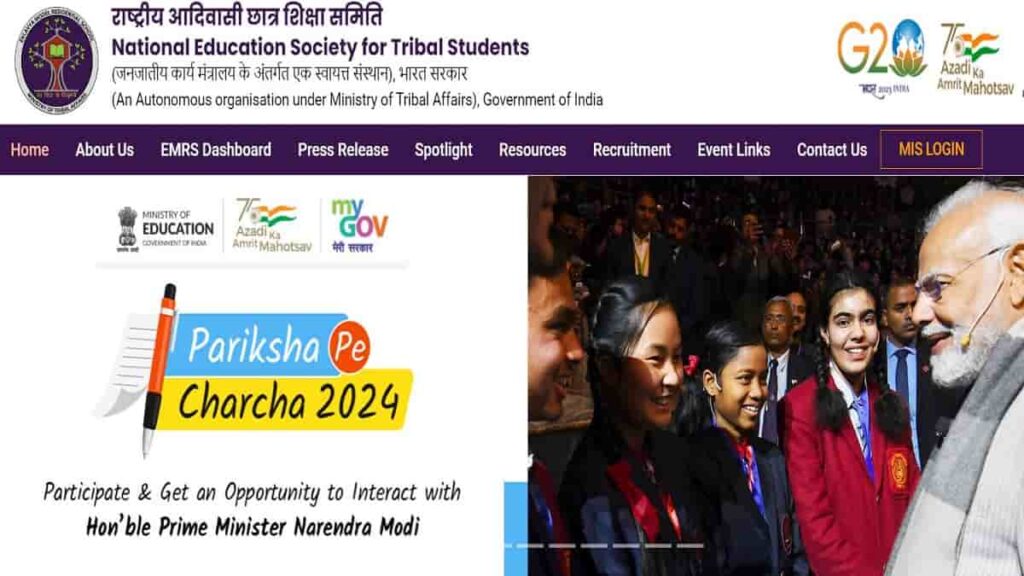Open the Home menu item
Image resolution: width=1024 pixels, height=576 pixels.
29,150
